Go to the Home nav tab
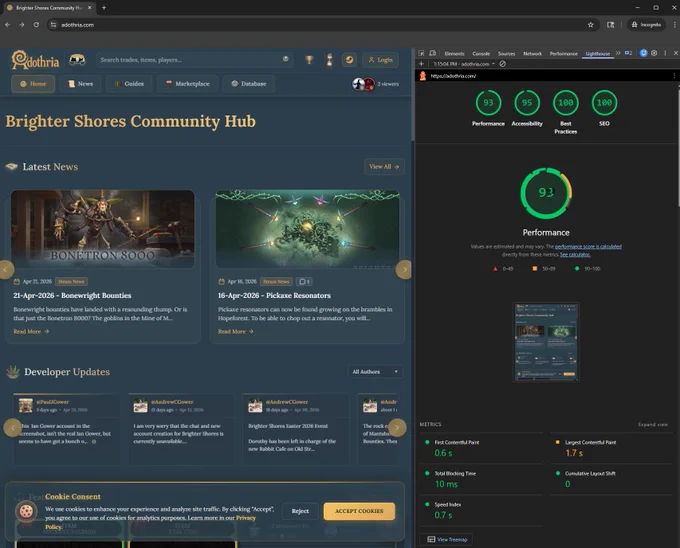The image size is (680, 548). (33, 84)
